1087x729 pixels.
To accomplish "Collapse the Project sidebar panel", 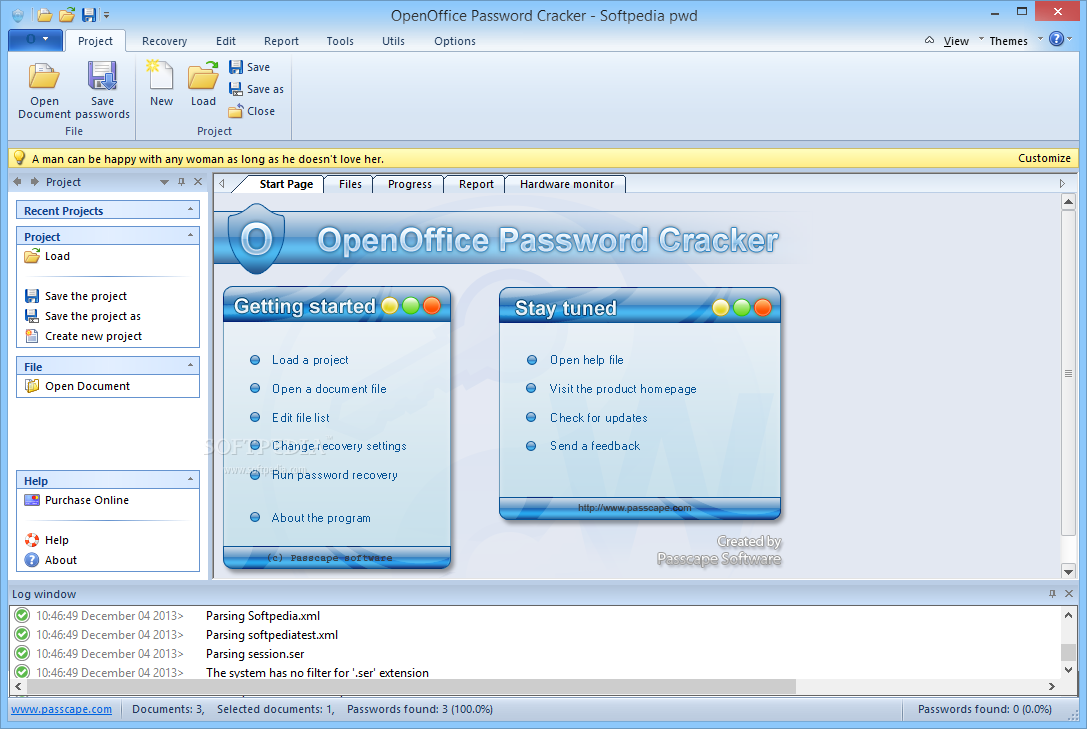I will [191, 236].
